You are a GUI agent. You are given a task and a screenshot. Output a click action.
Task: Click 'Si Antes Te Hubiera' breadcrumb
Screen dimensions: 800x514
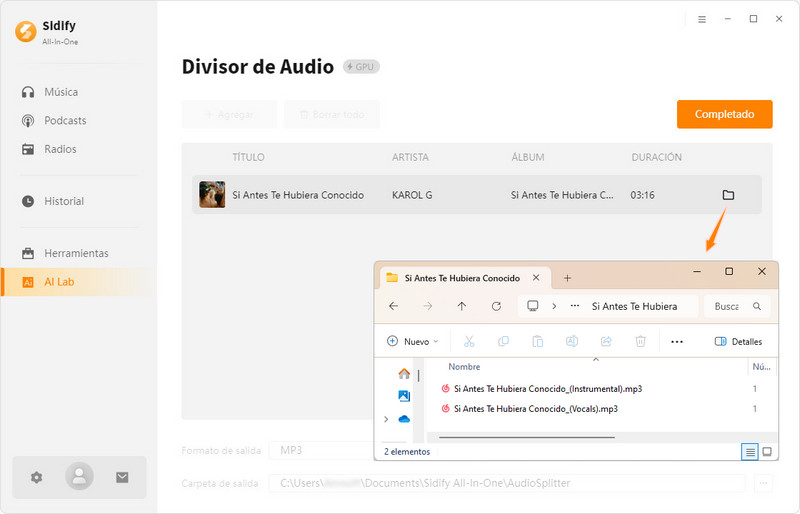(x=634, y=306)
